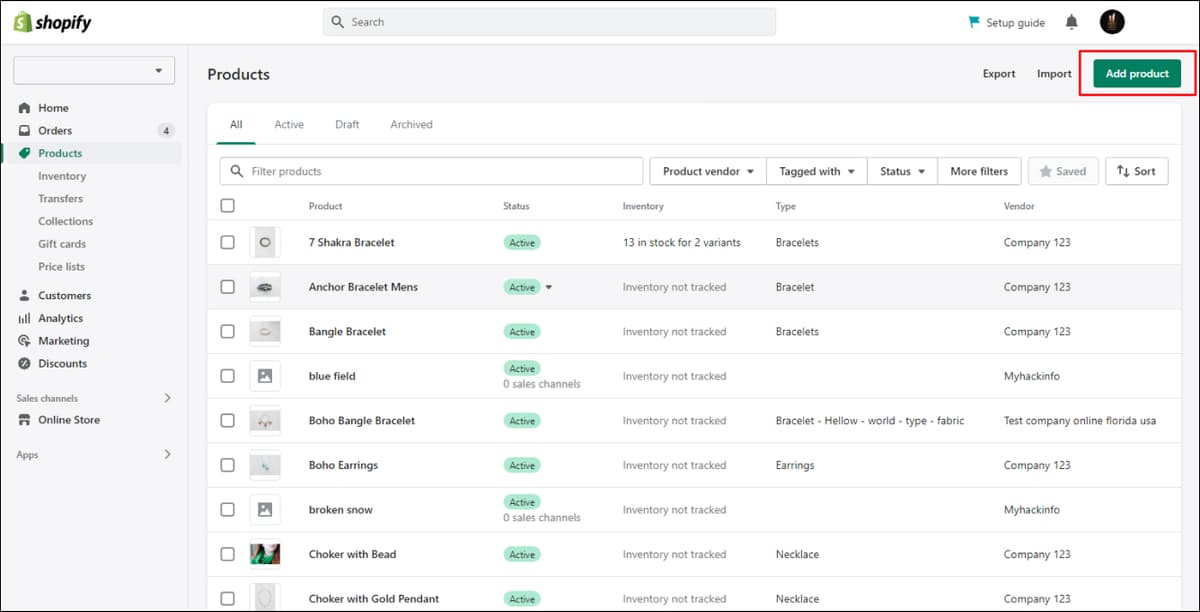Click the Import button
Viewport: 1200px width, 612px height.
point(1054,73)
